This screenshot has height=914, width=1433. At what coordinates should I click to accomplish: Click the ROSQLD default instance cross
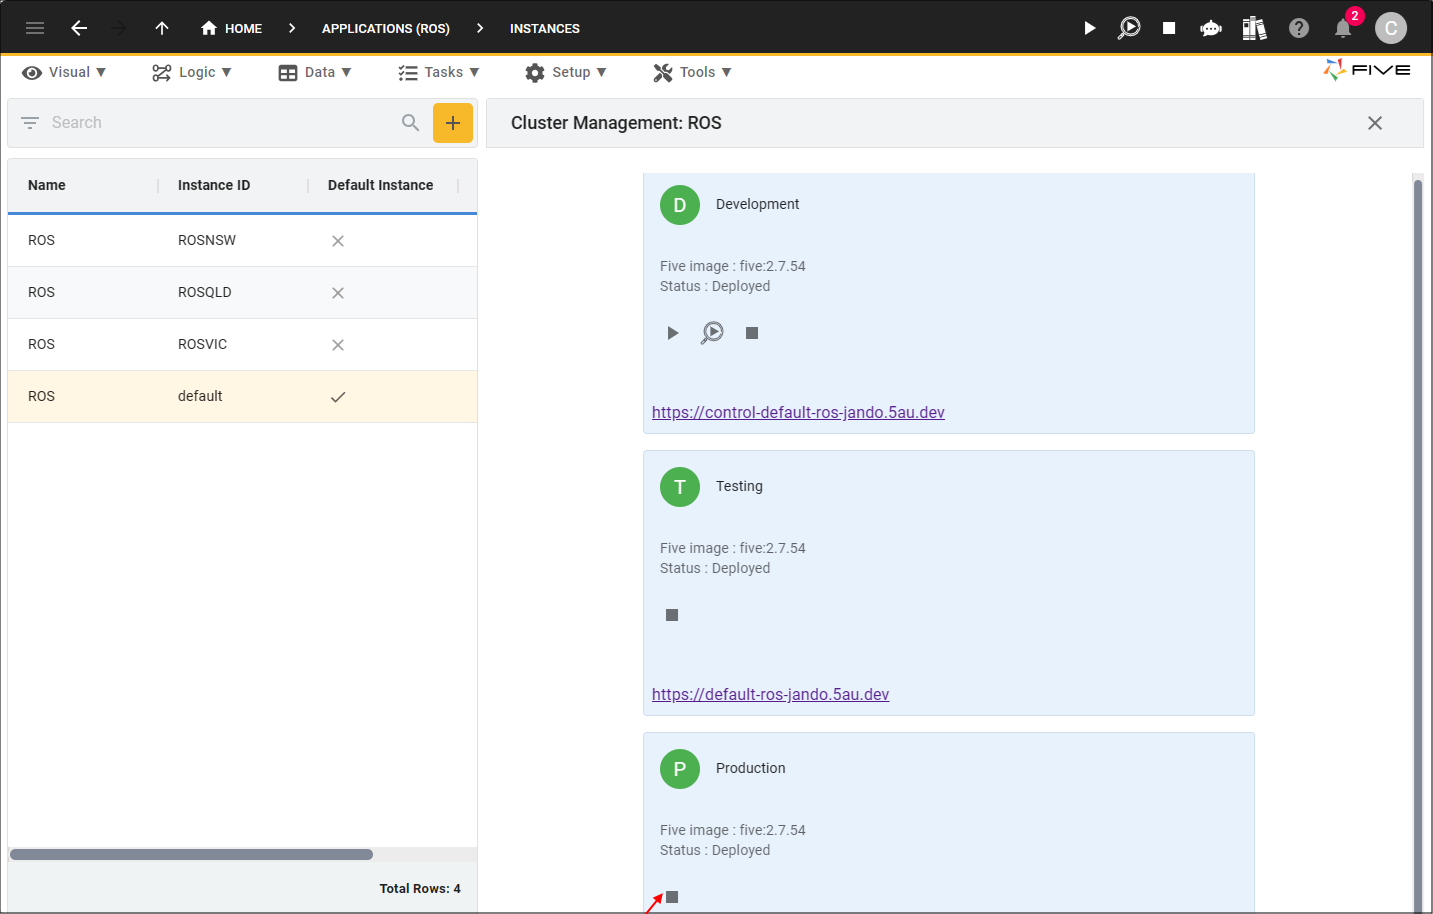338,293
